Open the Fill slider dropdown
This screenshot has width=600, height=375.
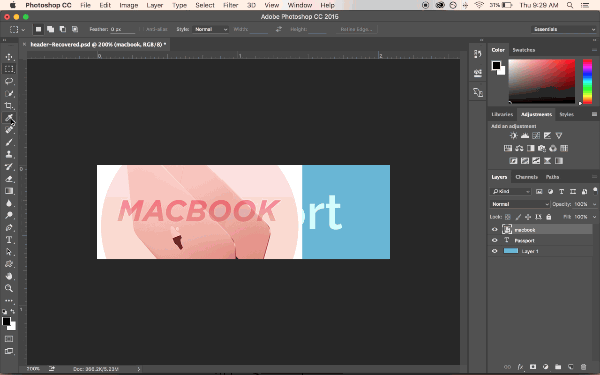click(594, 217)
